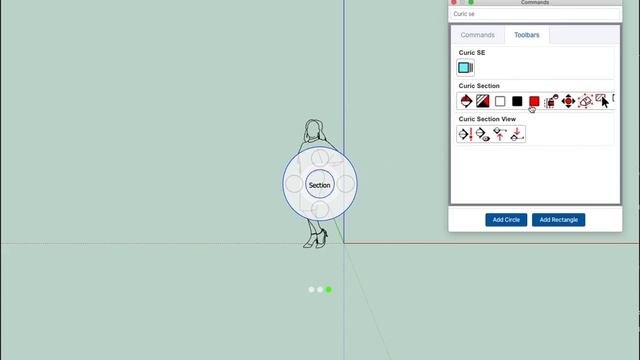Screen dimensions: 640x360
Task: Select the first white page indicator dot
Action: (x=311, y=289)
